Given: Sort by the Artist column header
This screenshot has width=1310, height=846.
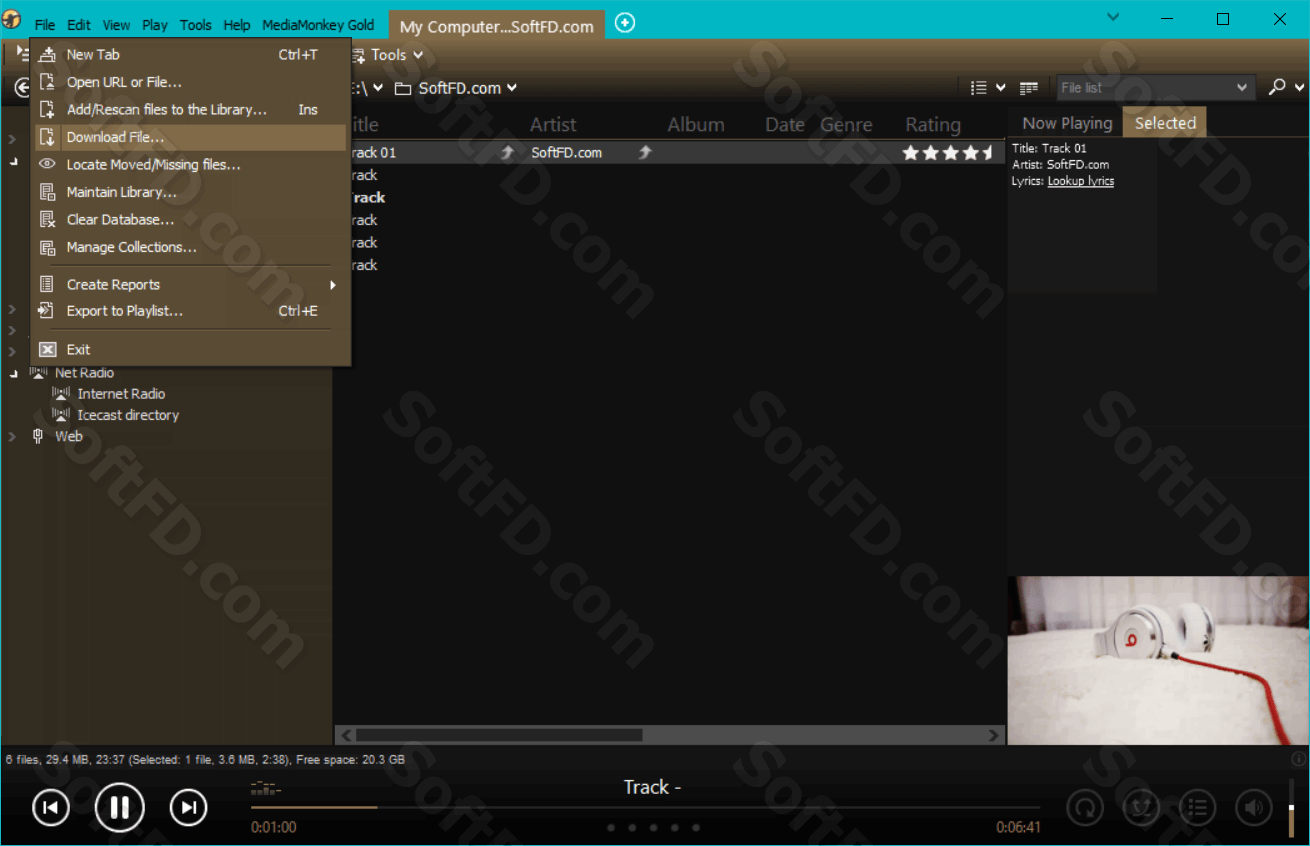Looking at the screenshot, I should coord(553,125).
